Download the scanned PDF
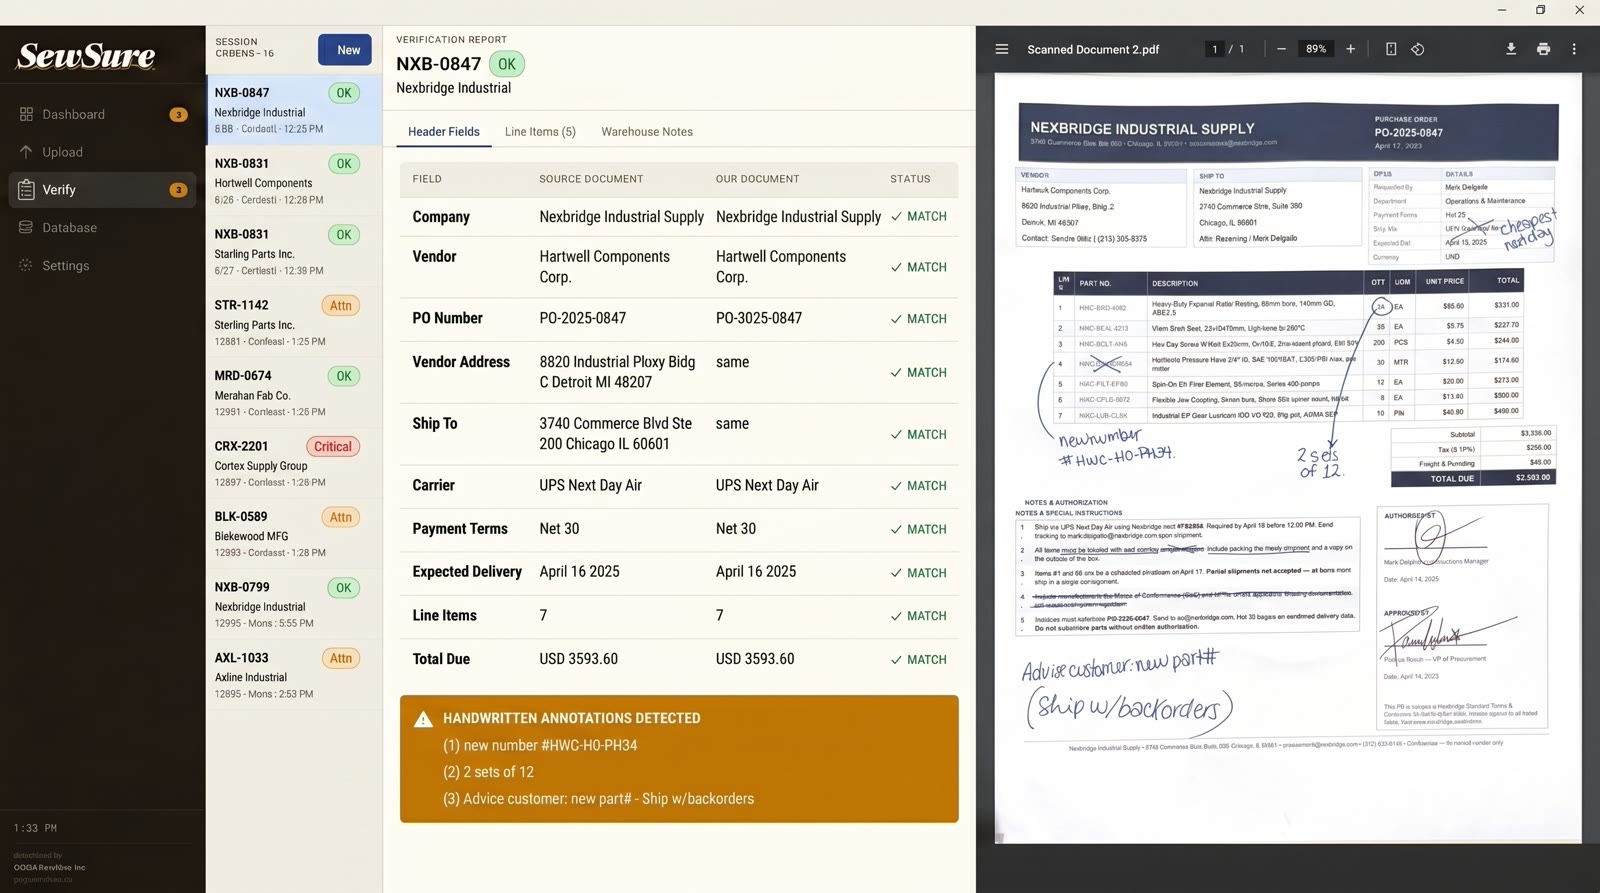1600x893 pixels. tap(1511, 49)
